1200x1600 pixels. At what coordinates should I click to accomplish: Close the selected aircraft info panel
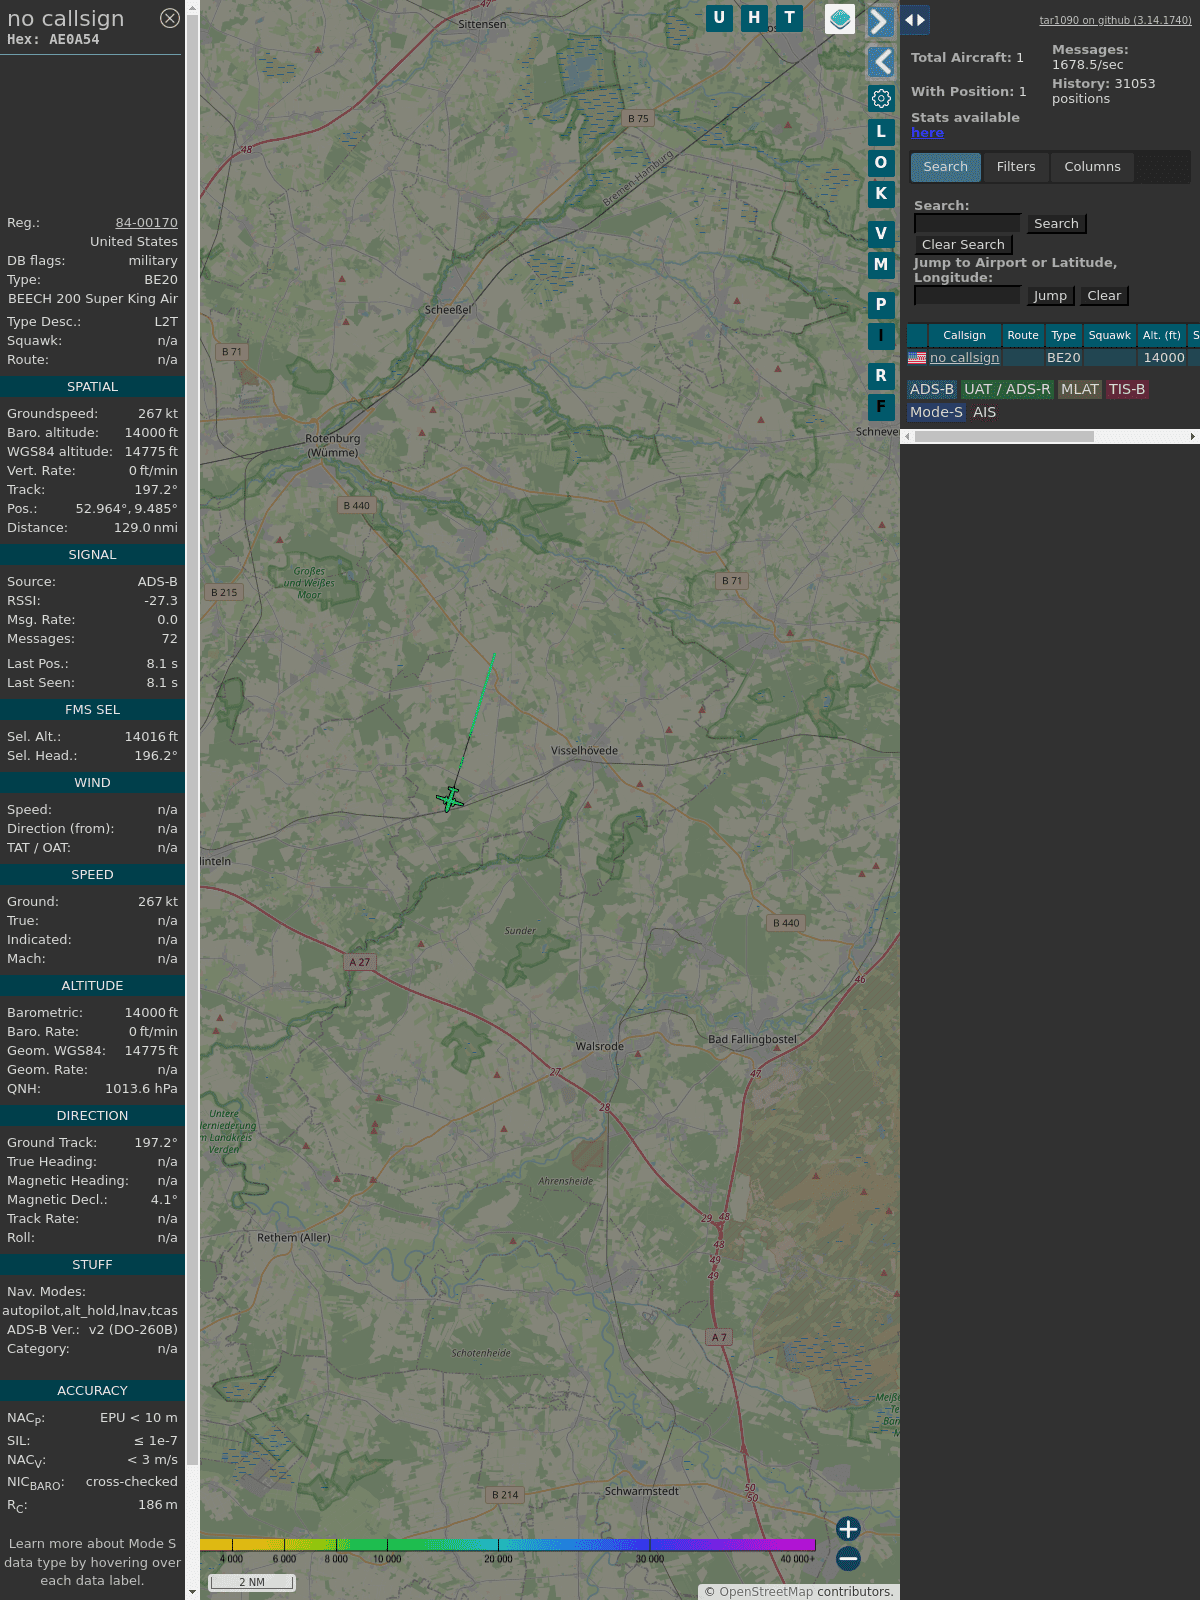coord(170,18)
